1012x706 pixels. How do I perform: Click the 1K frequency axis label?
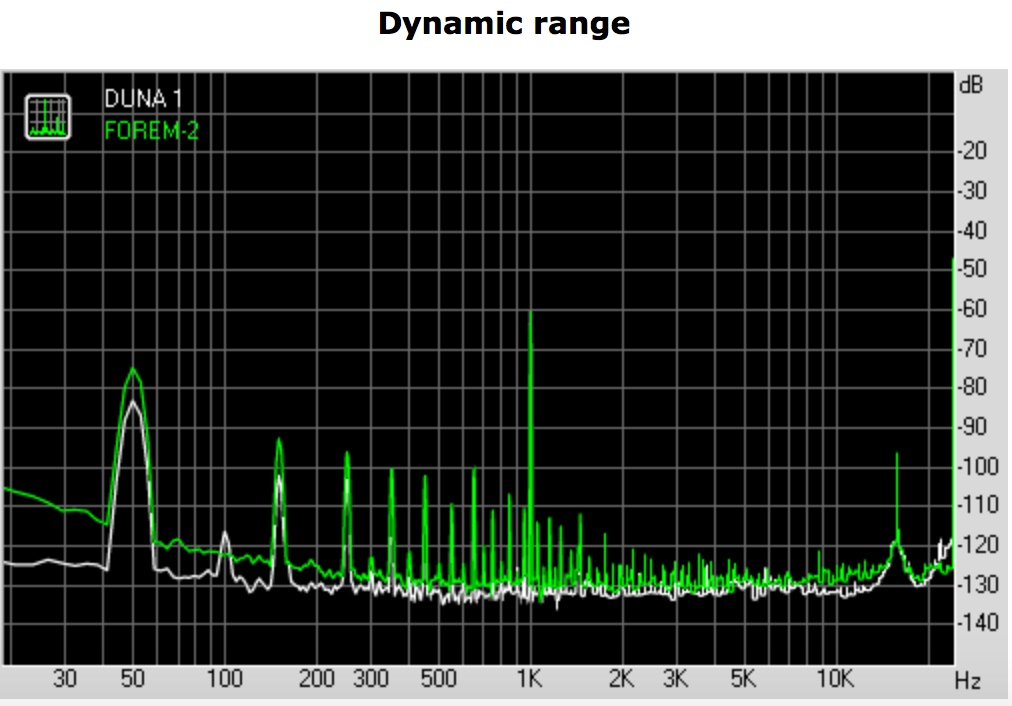pyautogui.click(x=529, y=680)
